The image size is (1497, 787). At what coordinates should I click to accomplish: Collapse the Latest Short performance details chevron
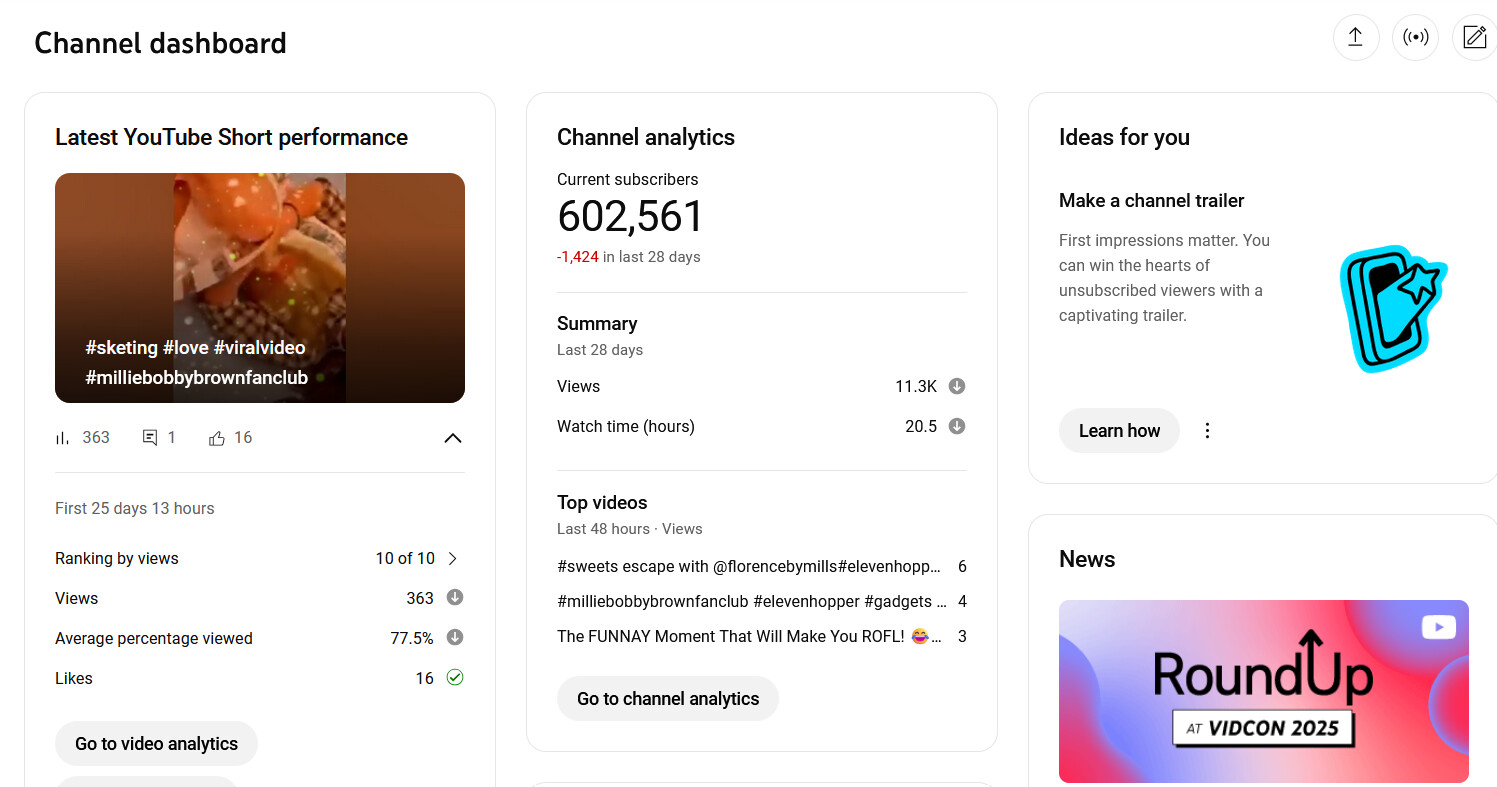pos(453,438)
